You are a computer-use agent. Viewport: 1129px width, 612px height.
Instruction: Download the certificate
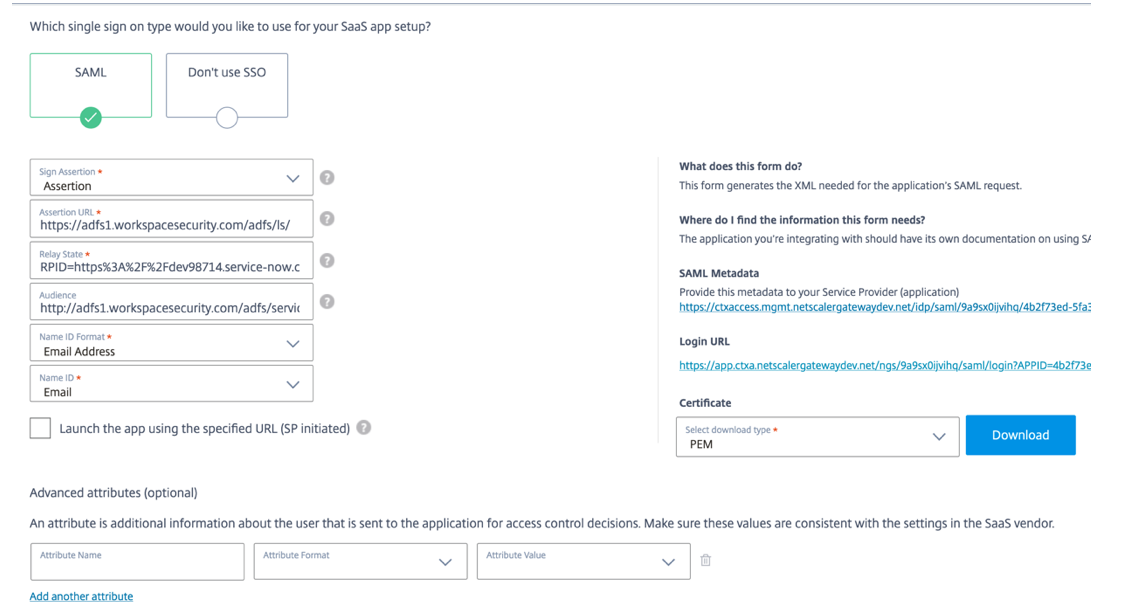coord(1020,436)
